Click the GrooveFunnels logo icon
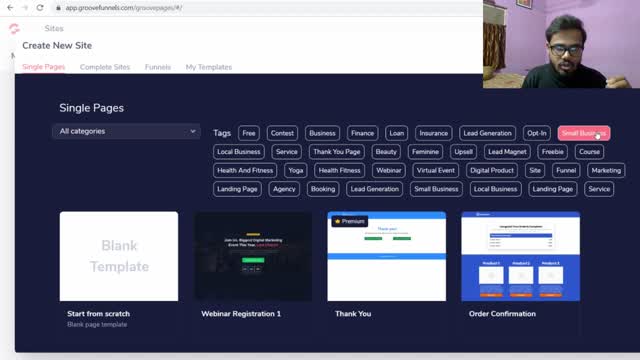The height and width of the screenshot is (360, 640). tap(14, 29)
